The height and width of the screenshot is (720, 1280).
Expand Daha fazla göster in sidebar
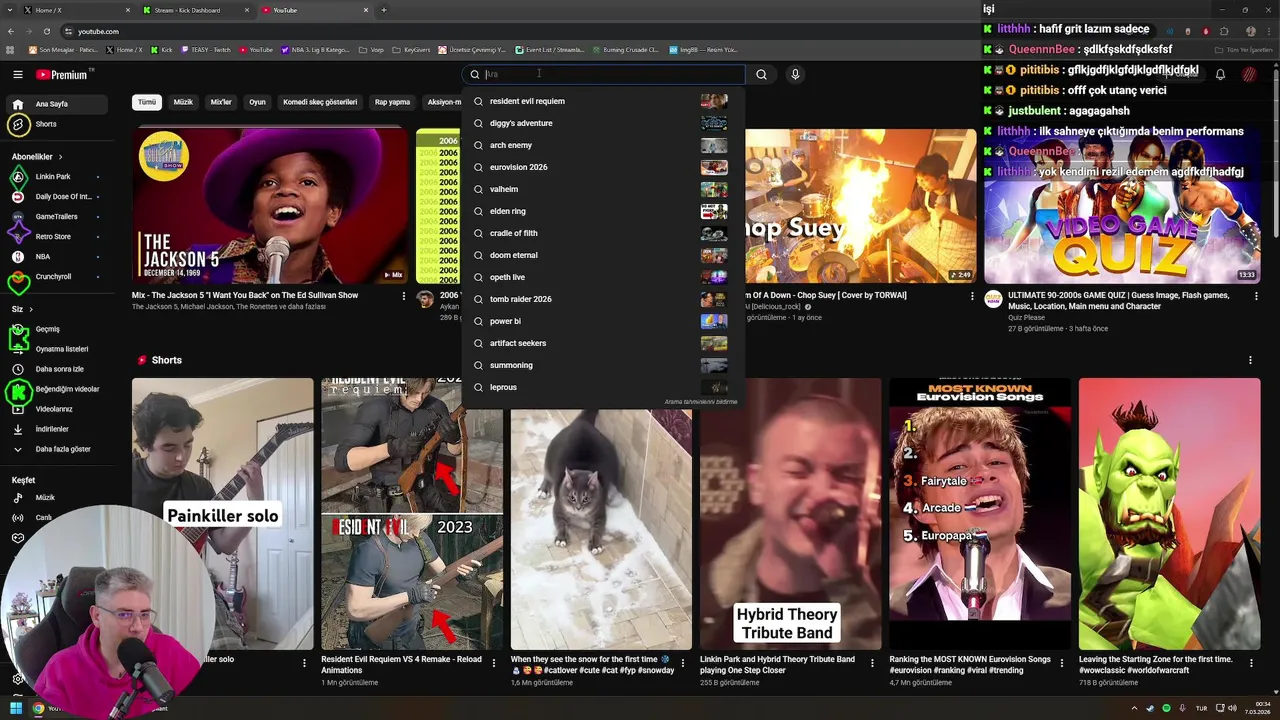[x=58, y=449]
